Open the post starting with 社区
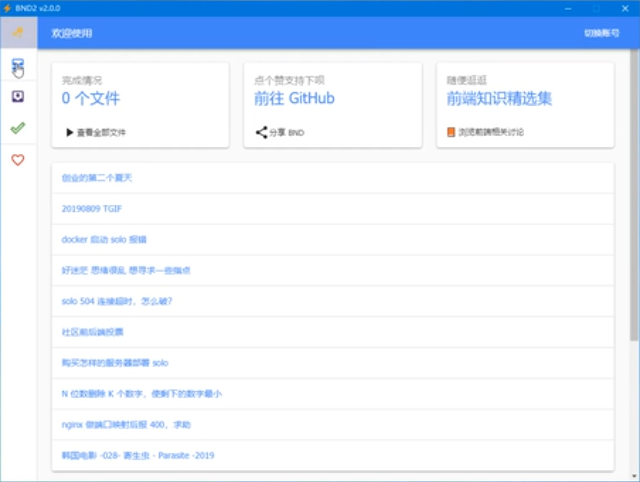The height and width of the screenshot is (482, 640). [x=92, y=332]
